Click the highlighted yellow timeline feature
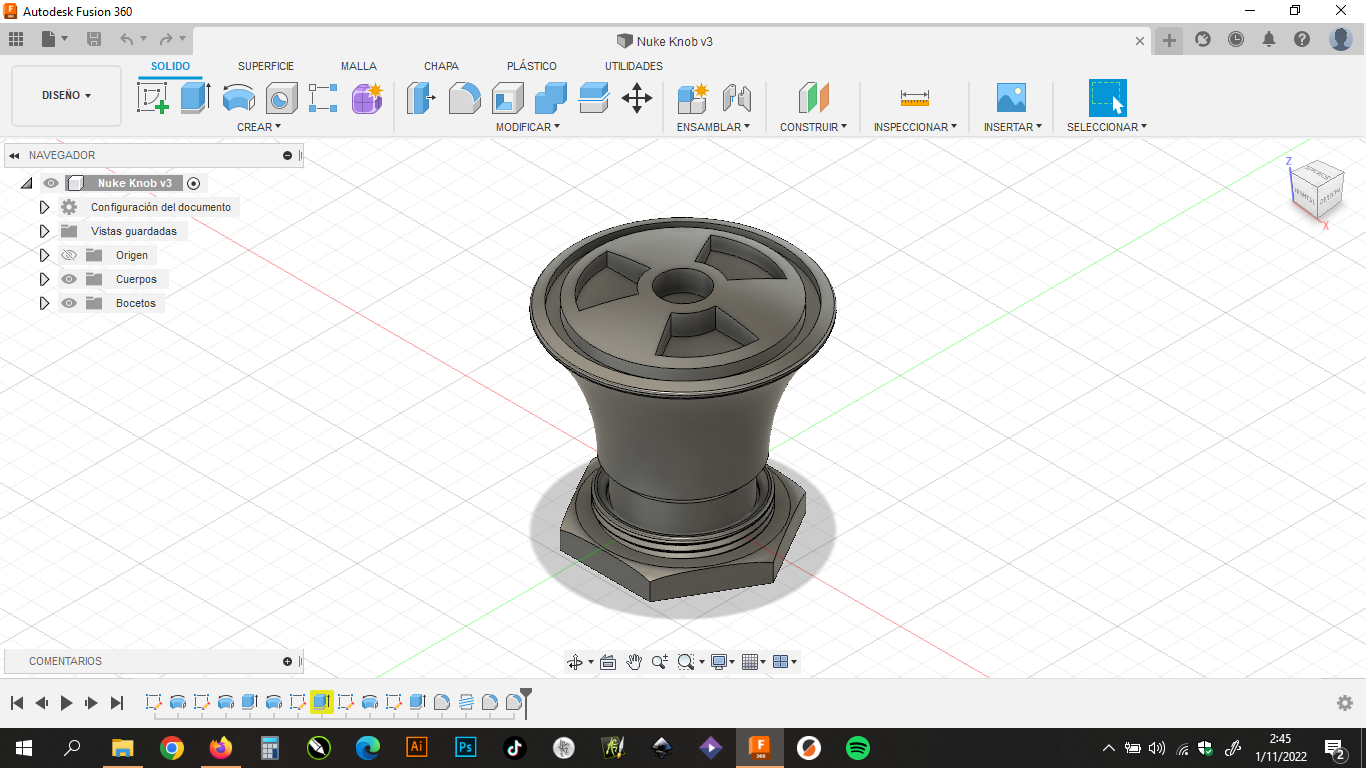This screenshot has width=1366, height=768. tap(322, 702)
